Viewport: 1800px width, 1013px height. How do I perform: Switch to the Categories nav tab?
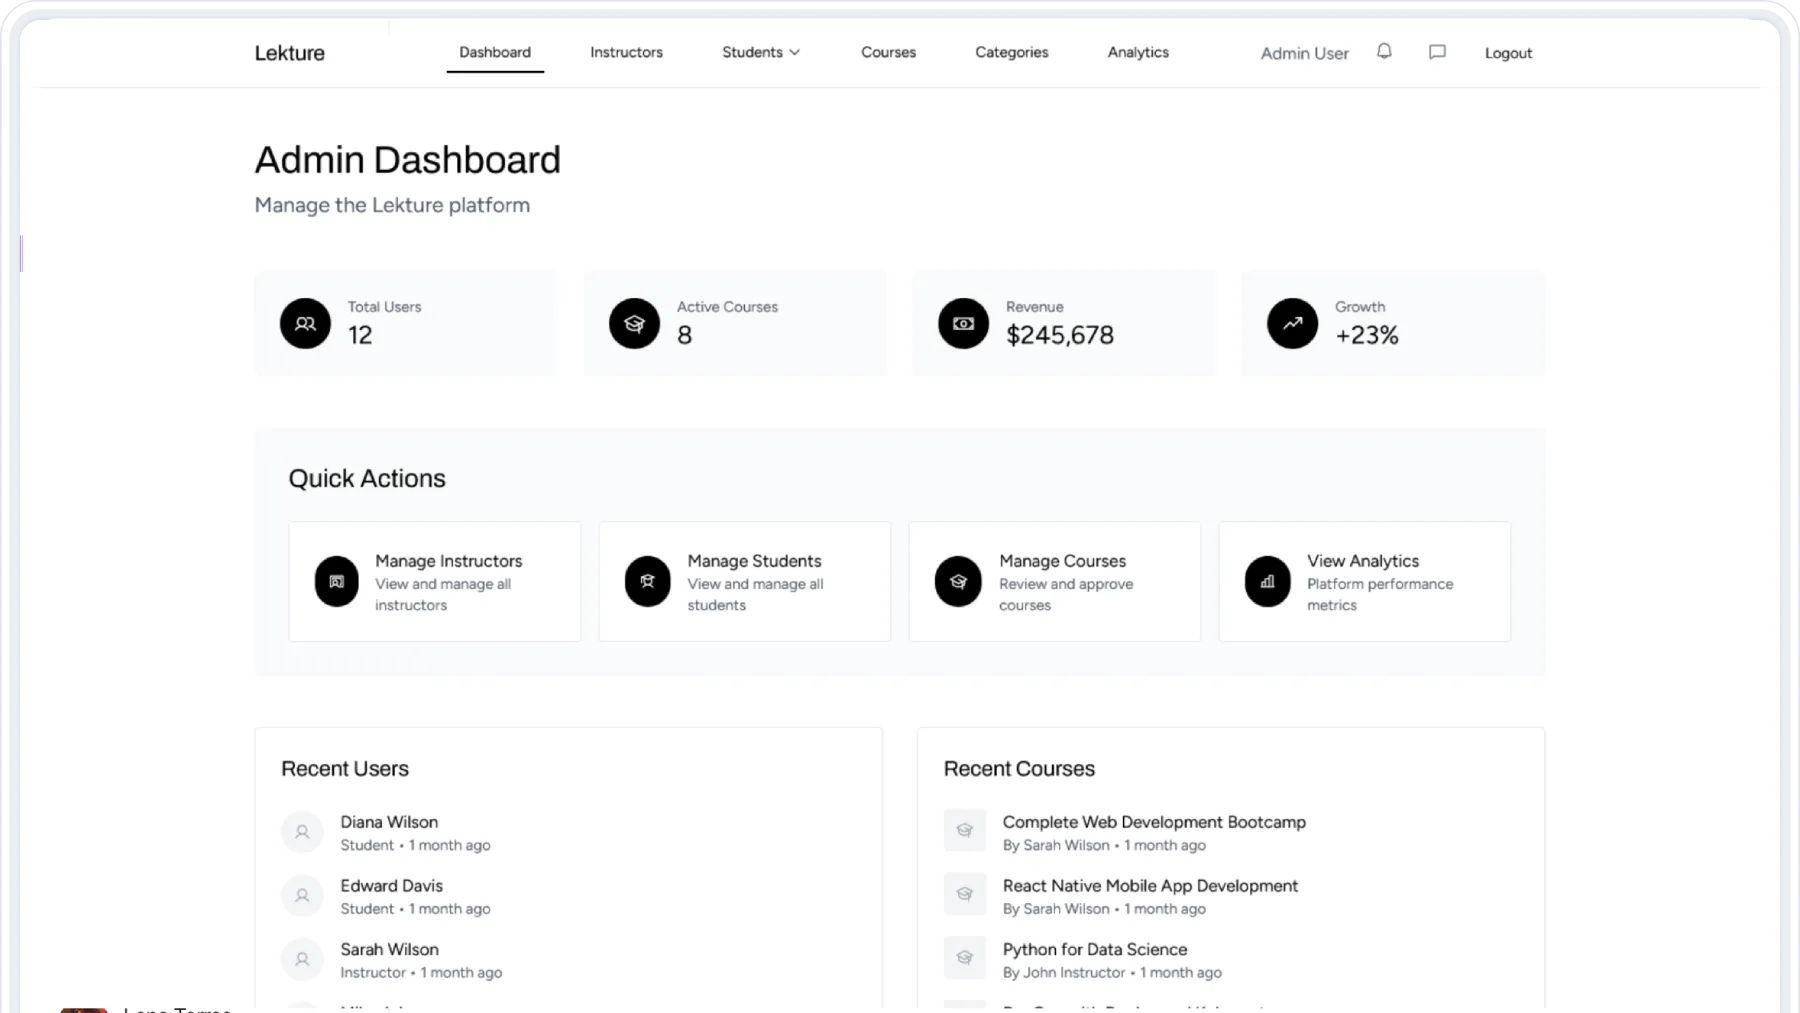1011,52
